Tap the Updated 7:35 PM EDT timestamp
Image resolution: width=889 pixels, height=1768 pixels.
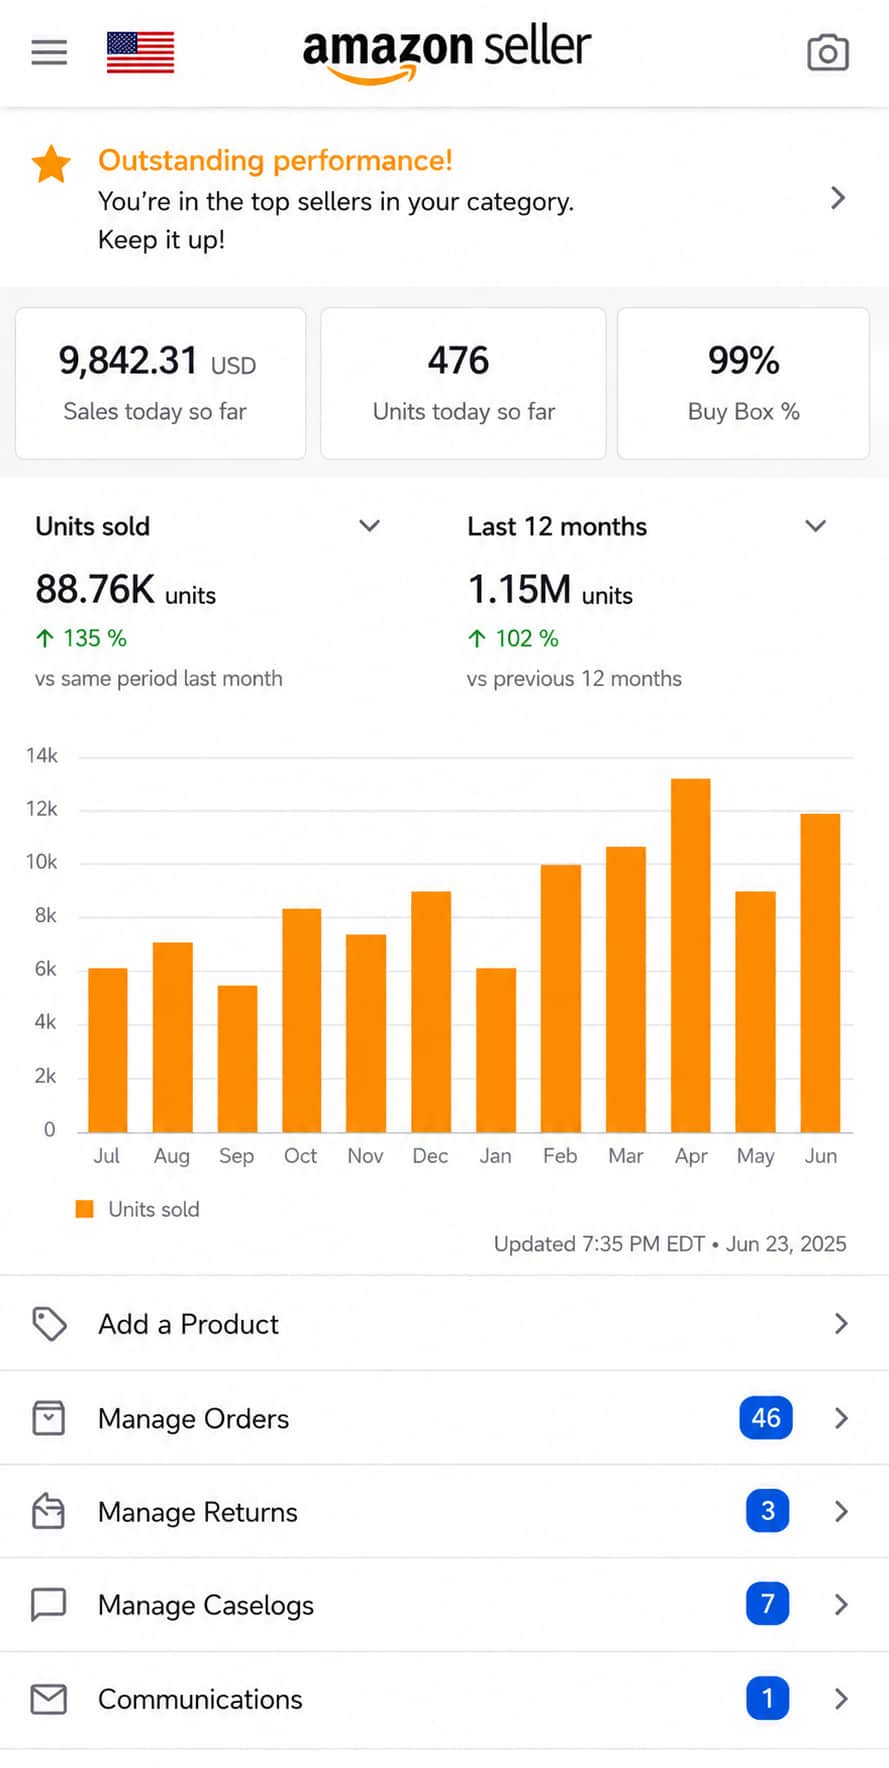[x=670, y=1244]
